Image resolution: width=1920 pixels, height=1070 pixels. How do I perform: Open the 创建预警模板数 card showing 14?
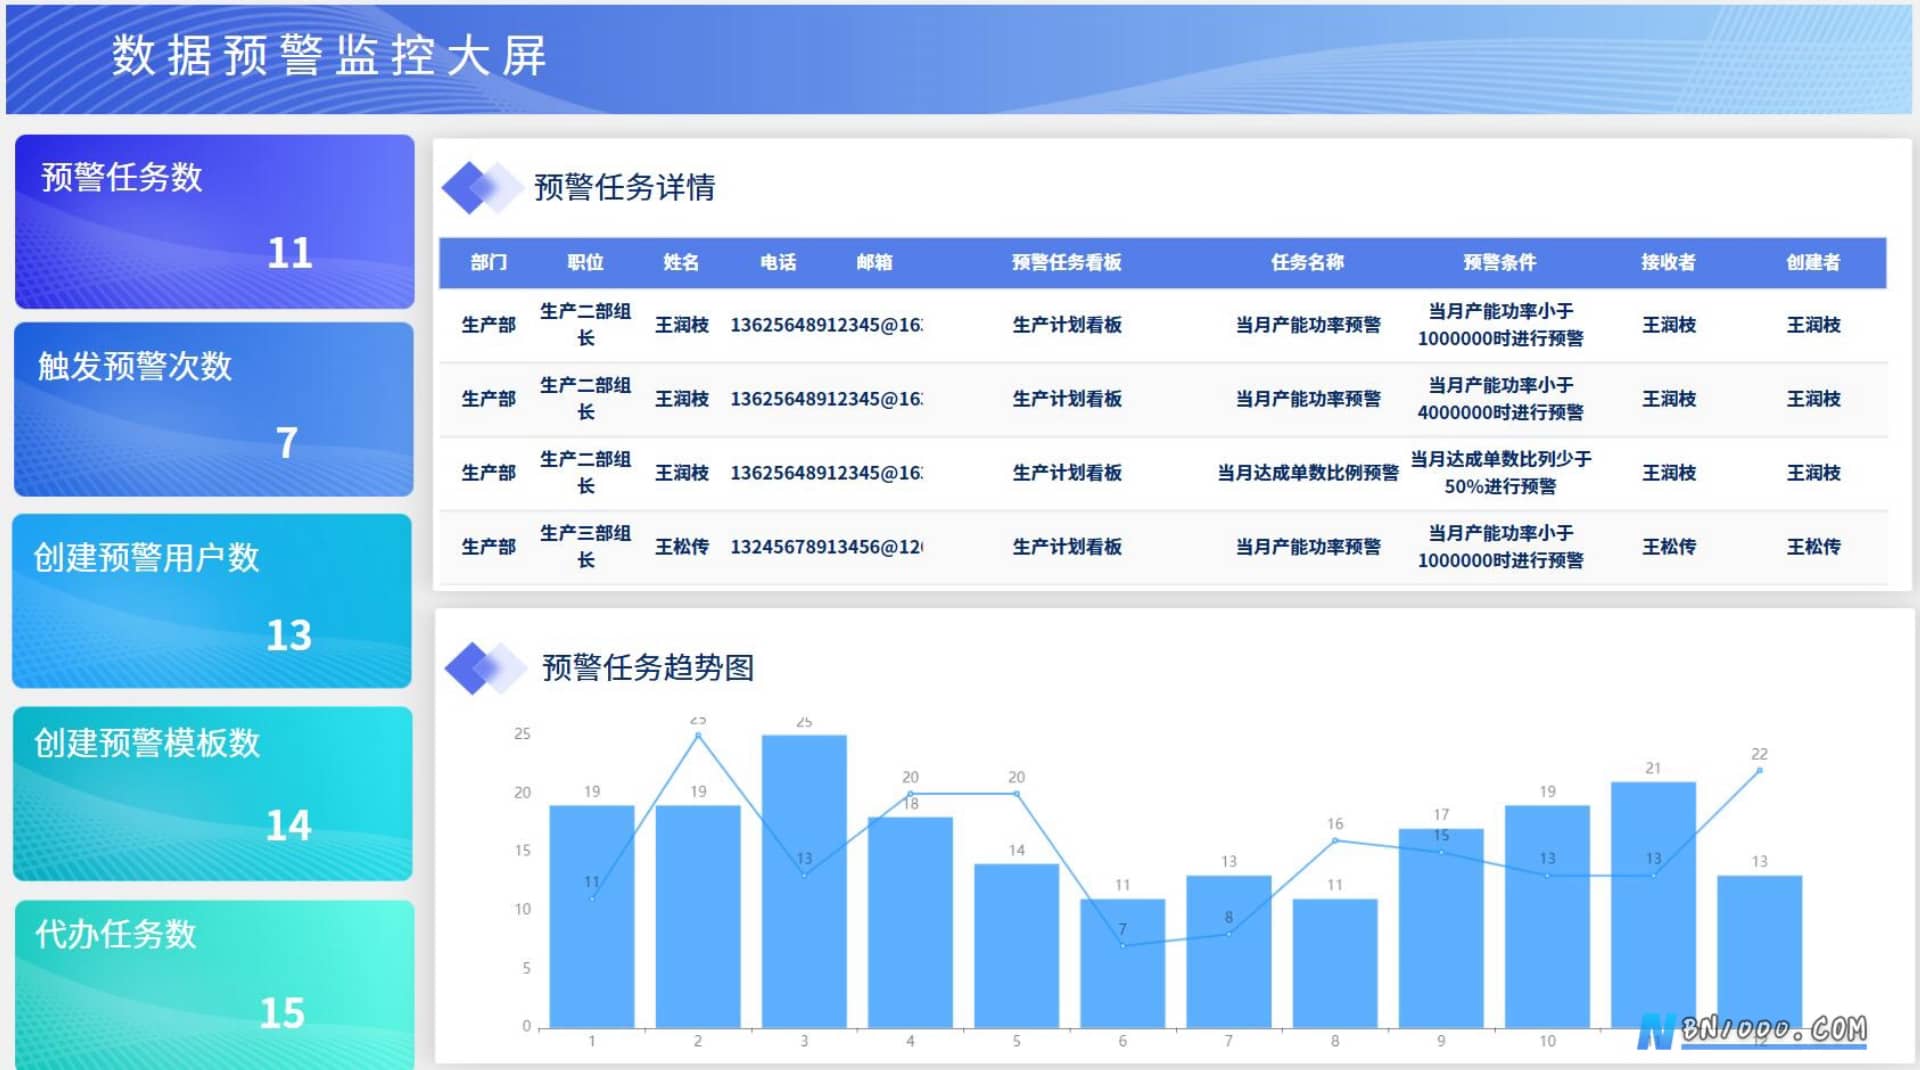click(x=212, y=794)
